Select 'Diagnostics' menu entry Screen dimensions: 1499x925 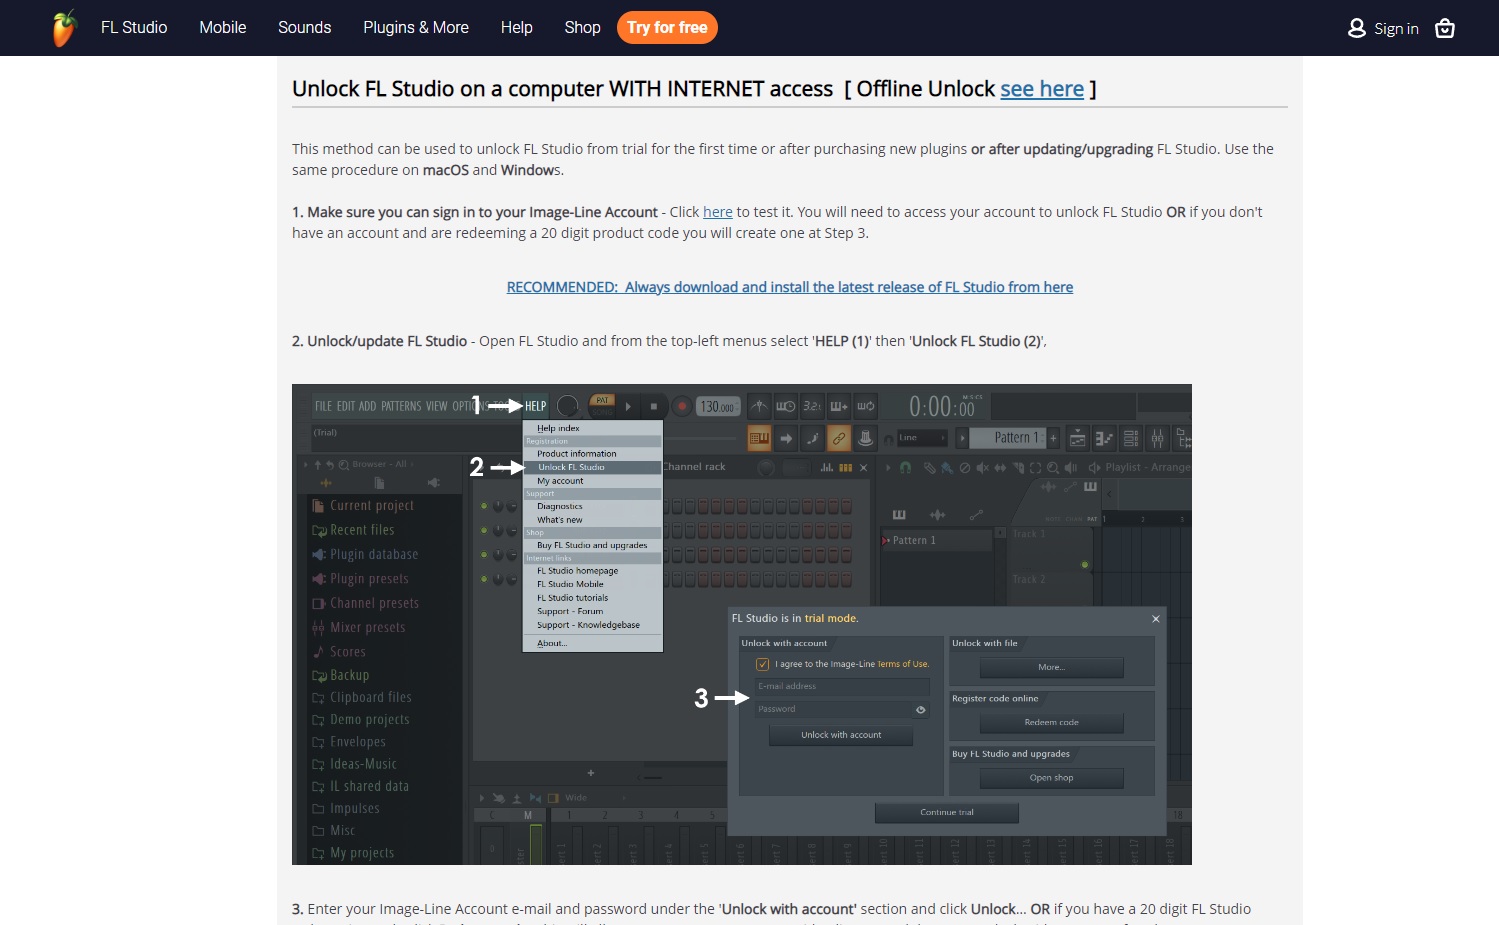click(592, 506)
